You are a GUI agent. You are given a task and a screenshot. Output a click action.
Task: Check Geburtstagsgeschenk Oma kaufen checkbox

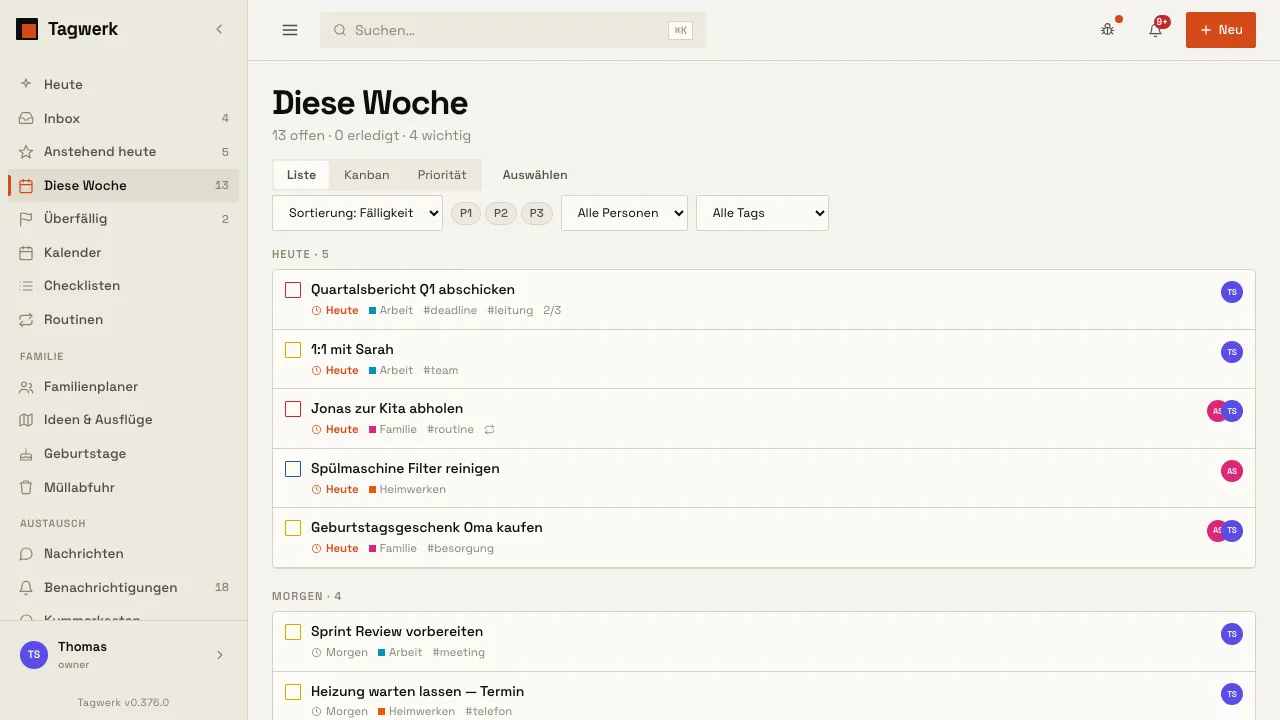click(293, 528)
